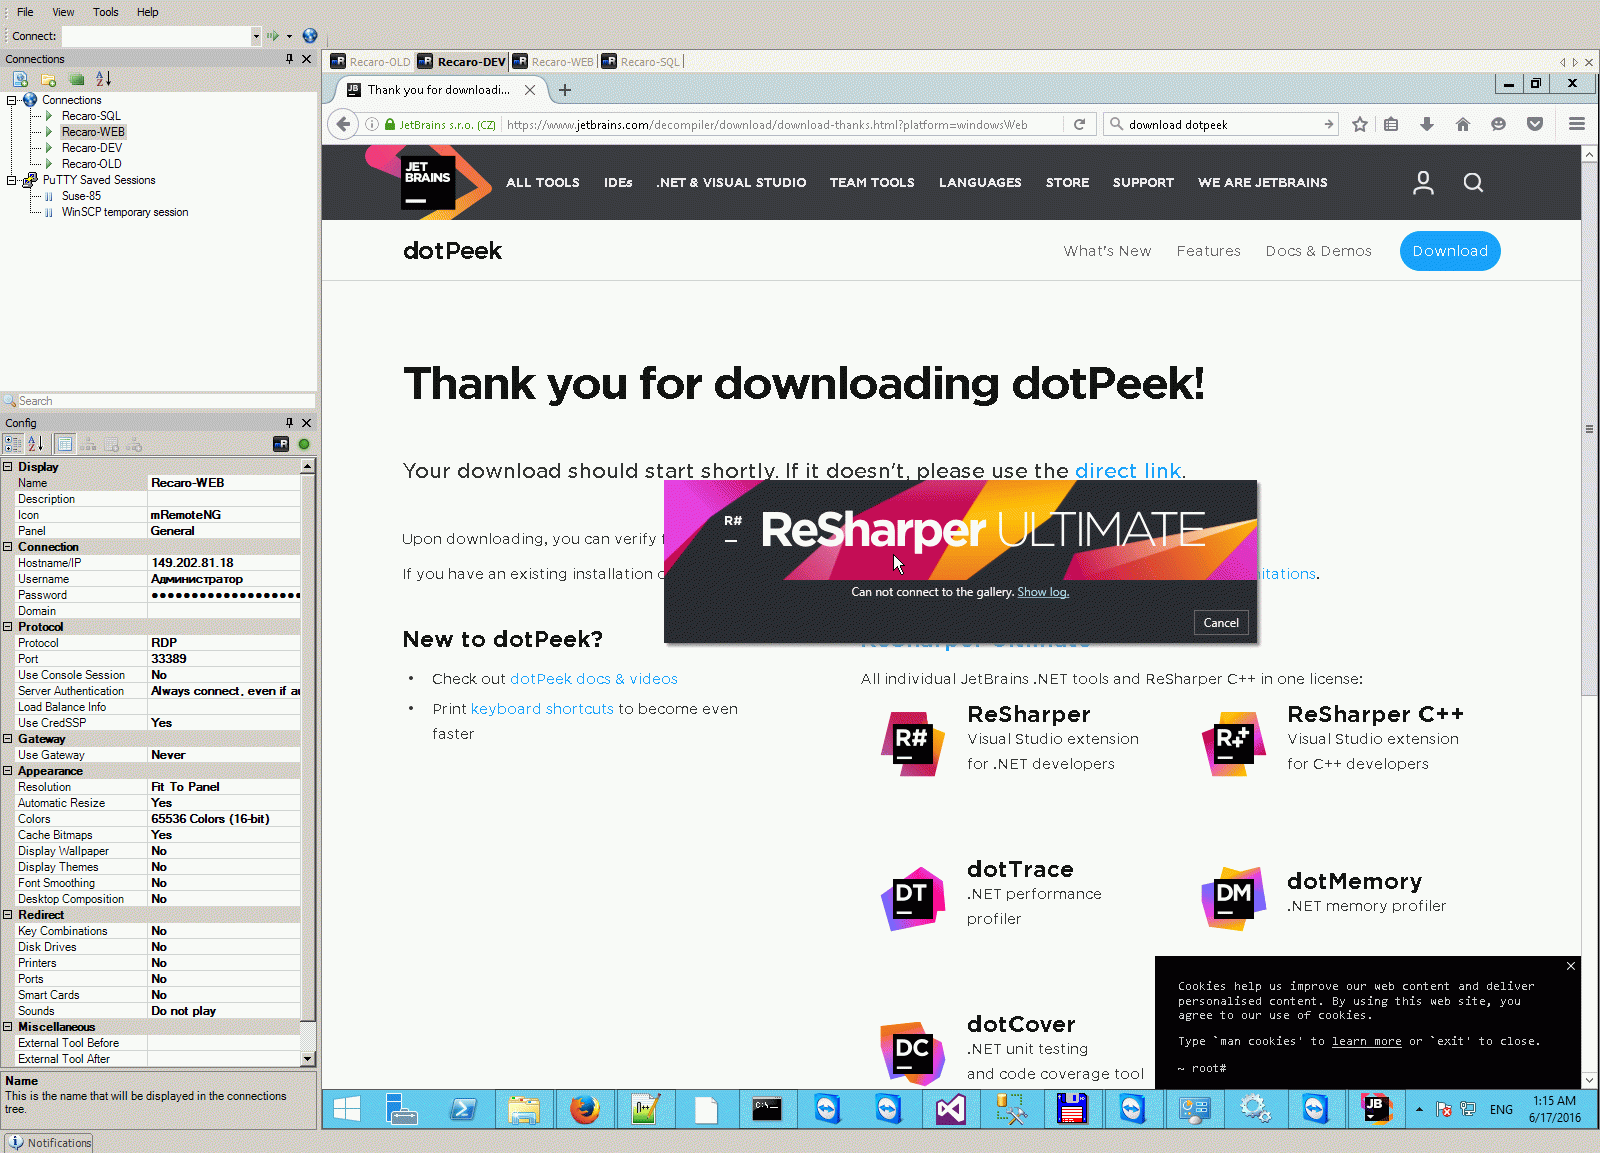This screenshot has width=1600, height=1153.
Task: Open the 'dotPeek docs & videos' link
Action: (594, 679)
